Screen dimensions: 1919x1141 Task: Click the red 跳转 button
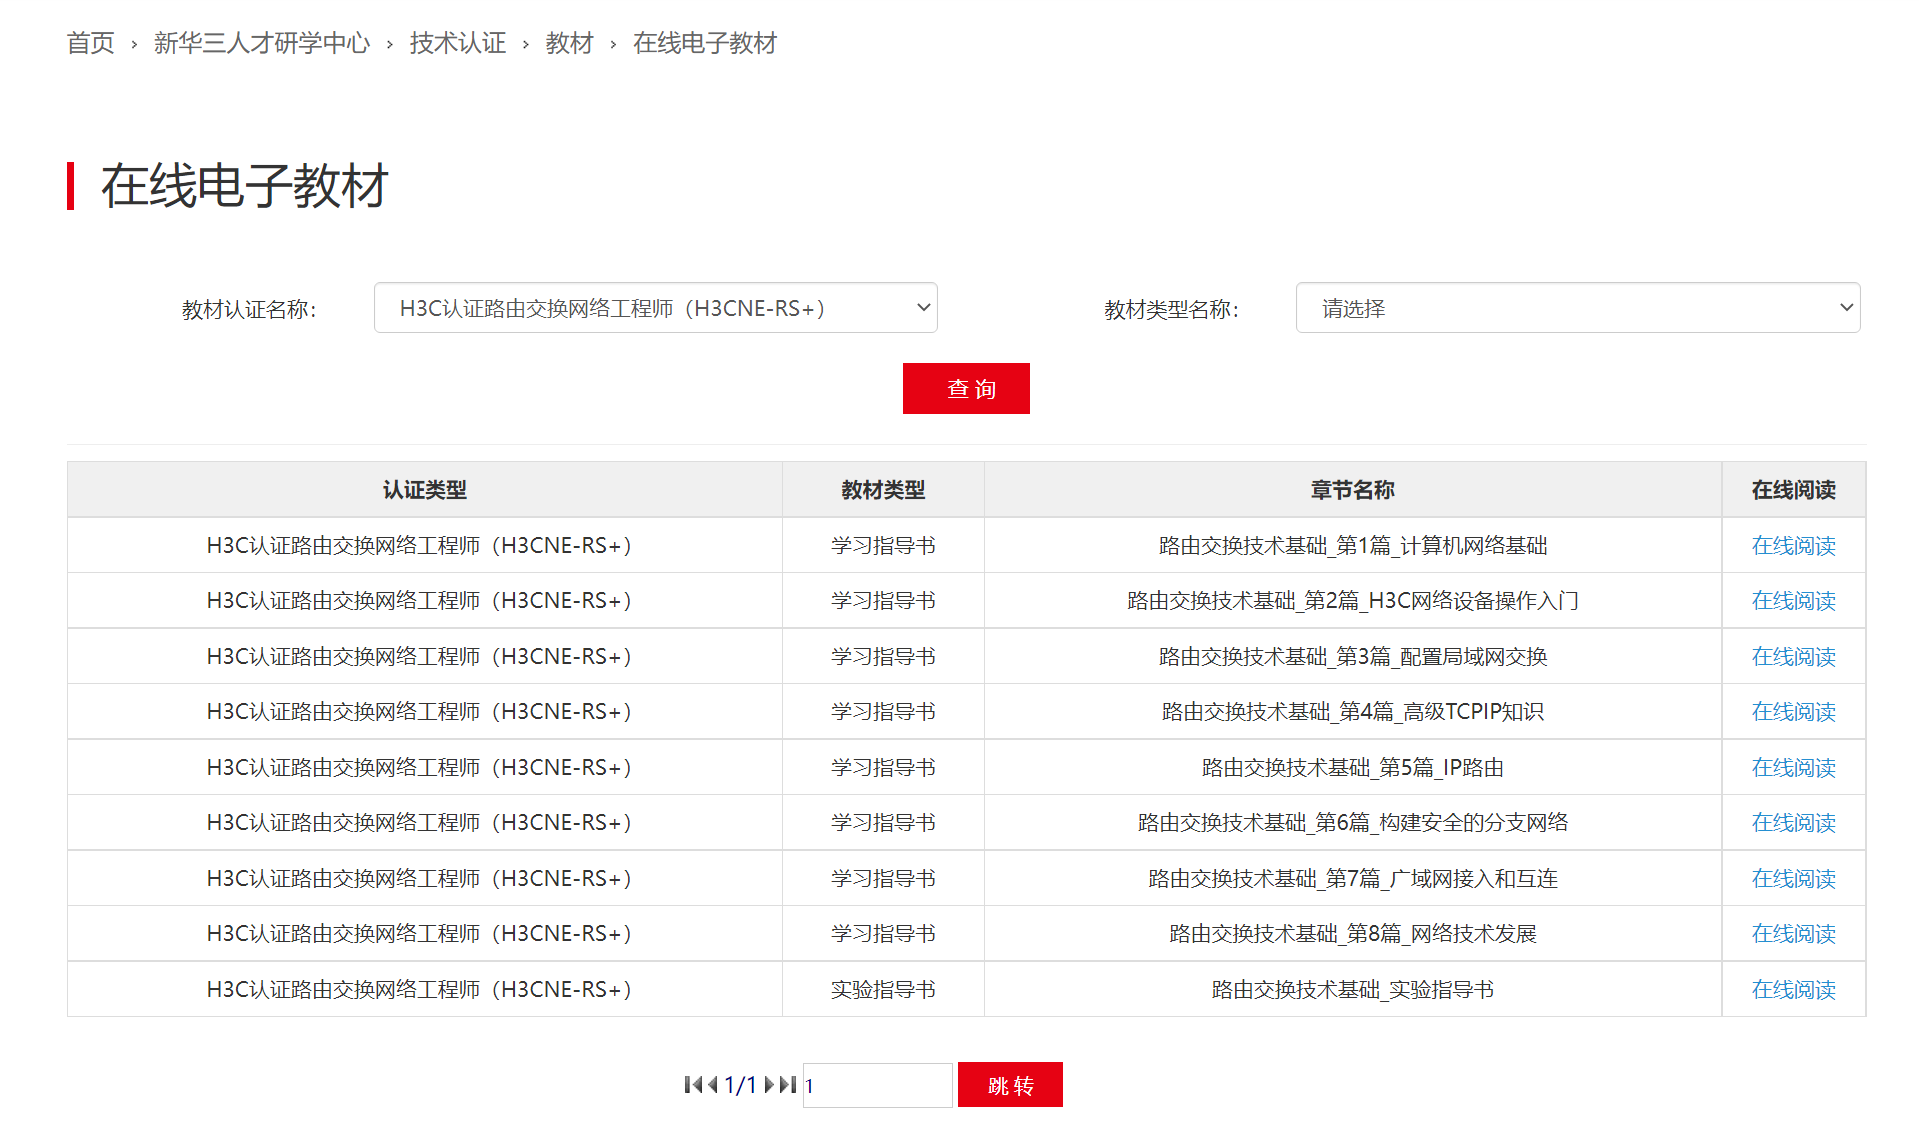click(x=1010, y=1085)
